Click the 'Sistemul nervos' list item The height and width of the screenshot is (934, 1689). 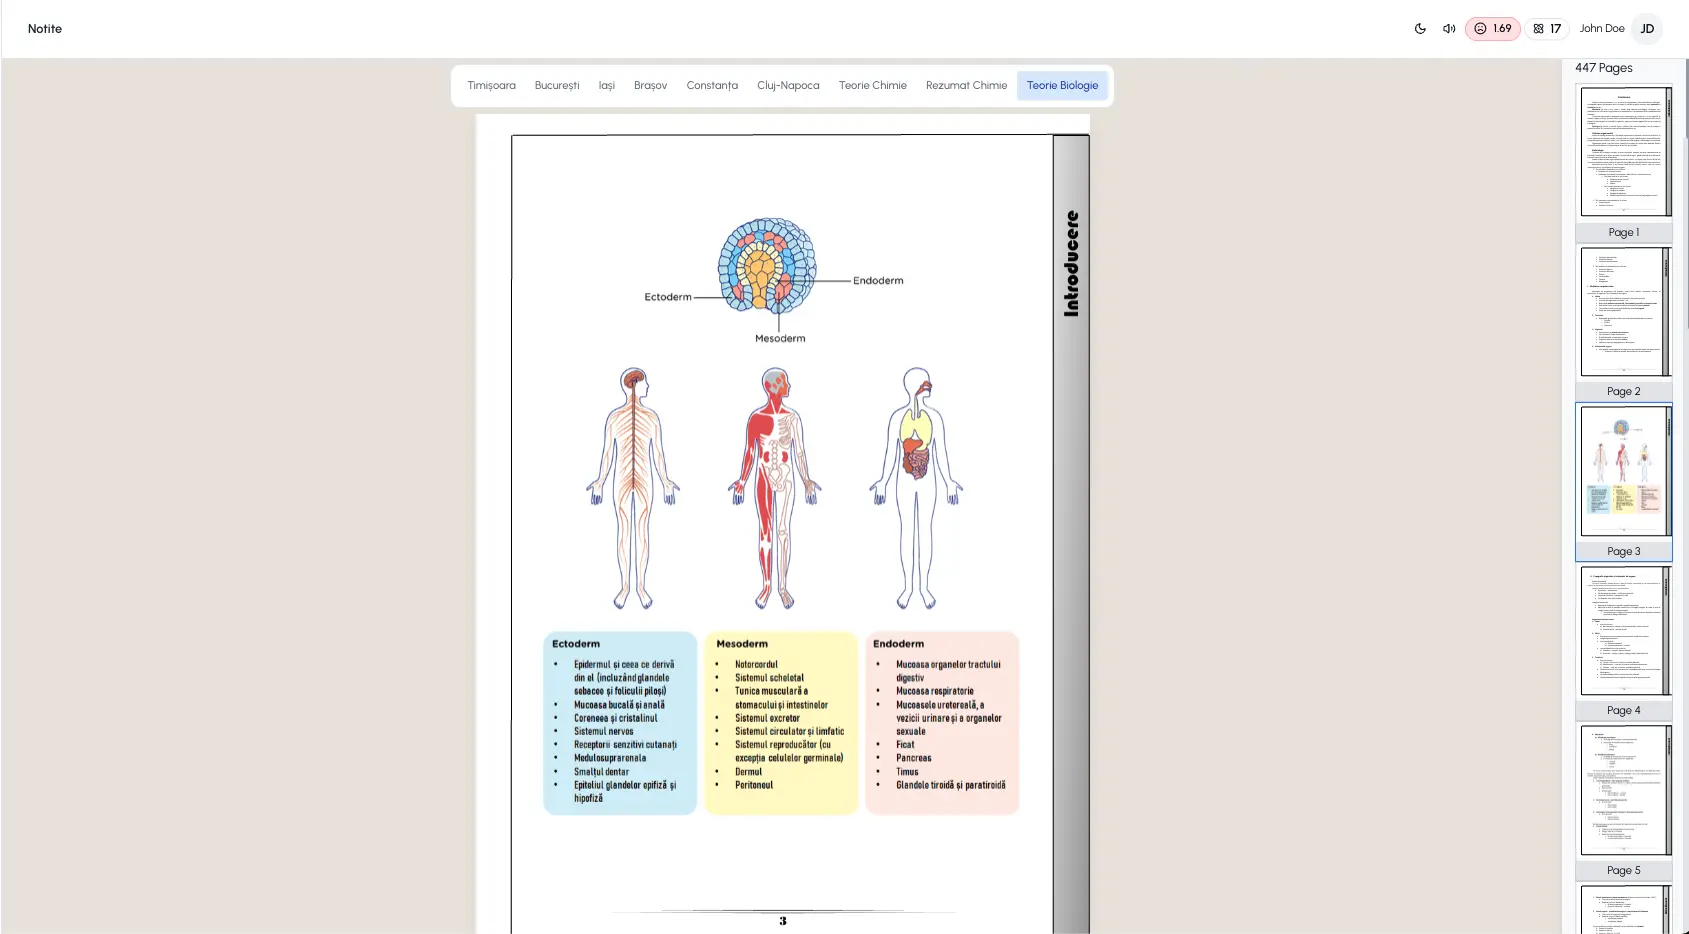[x=604, y=731]
